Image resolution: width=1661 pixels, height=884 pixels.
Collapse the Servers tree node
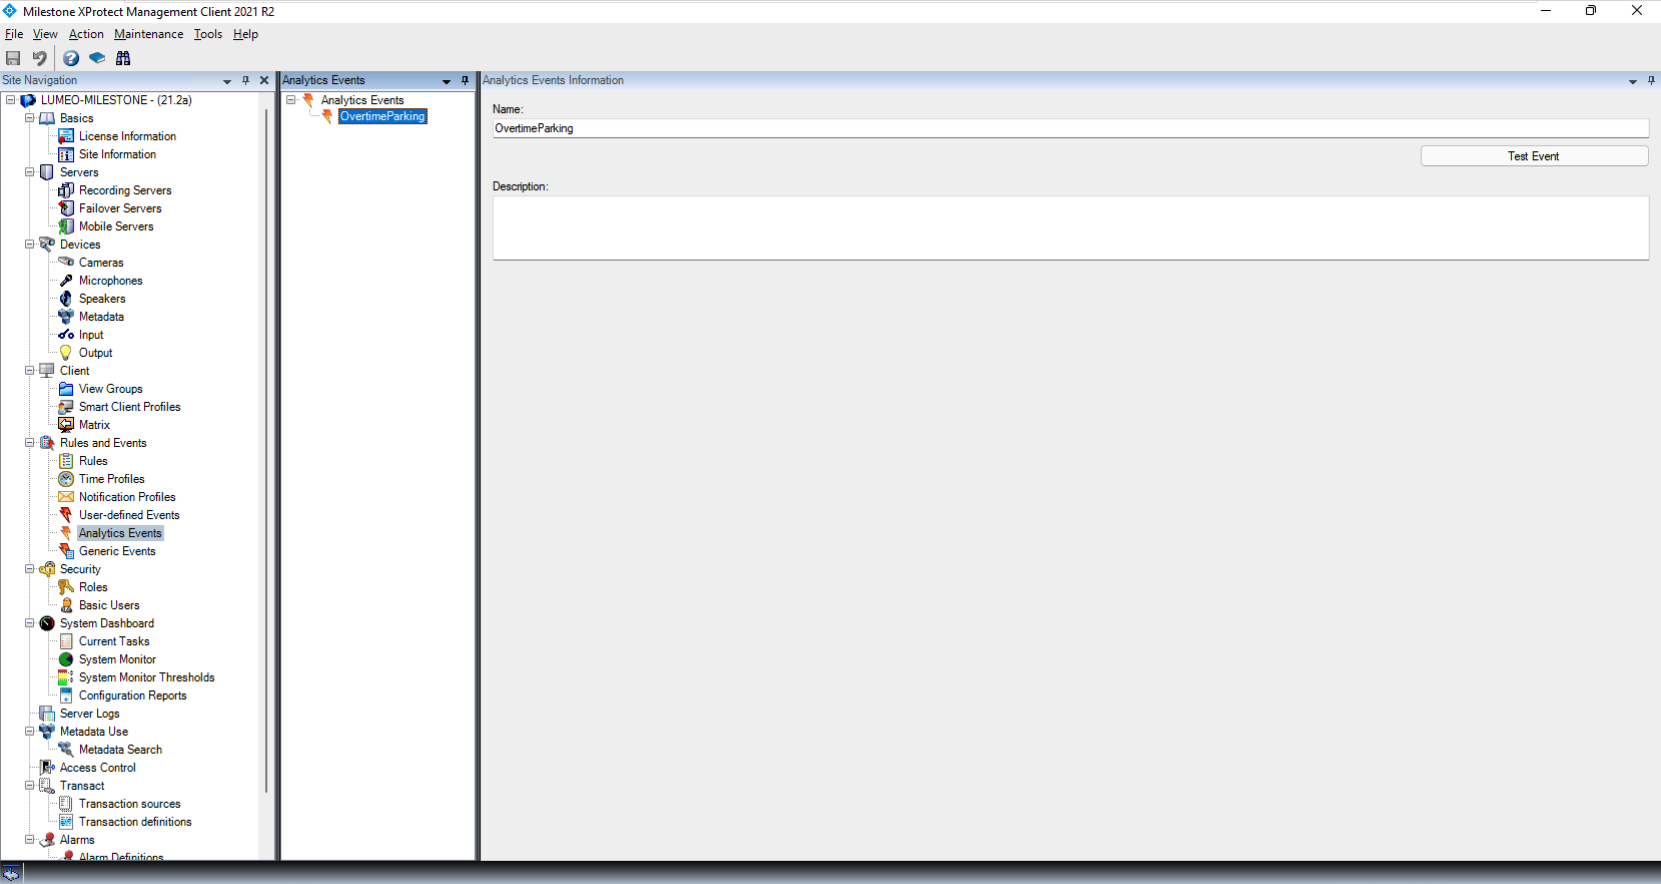(x=30, y=172)
